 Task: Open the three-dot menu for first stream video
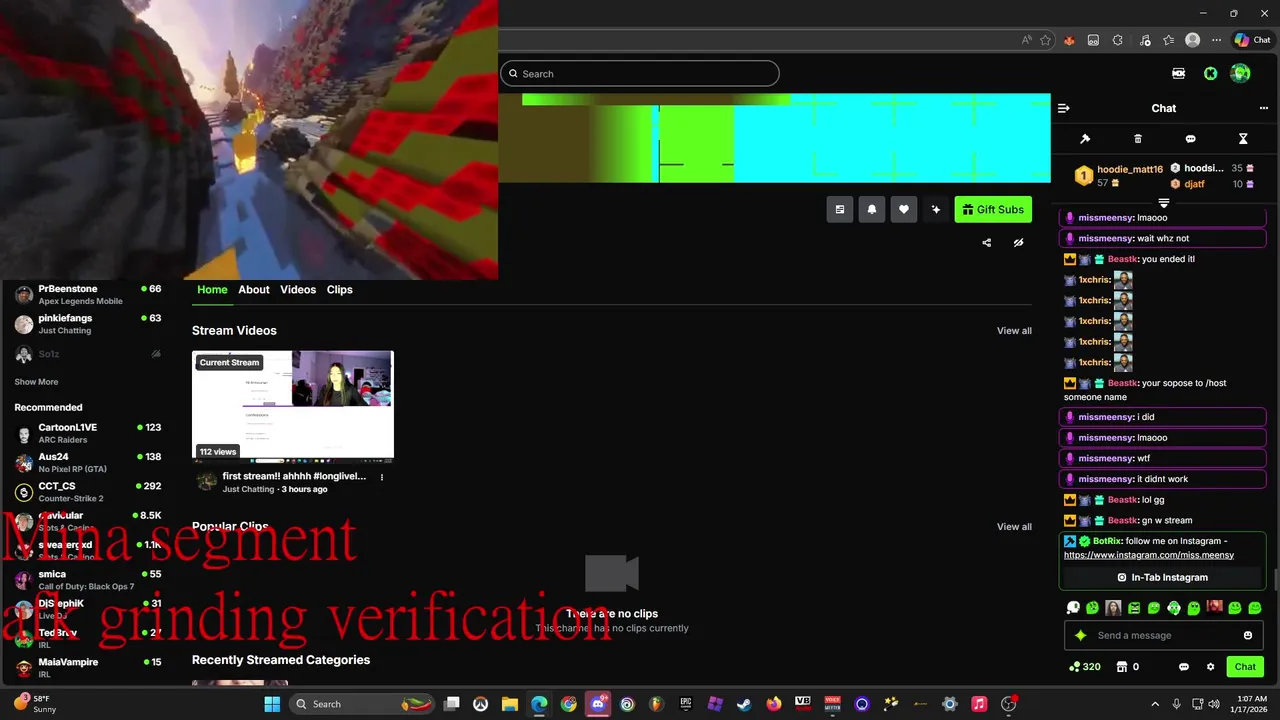(381, 477)
